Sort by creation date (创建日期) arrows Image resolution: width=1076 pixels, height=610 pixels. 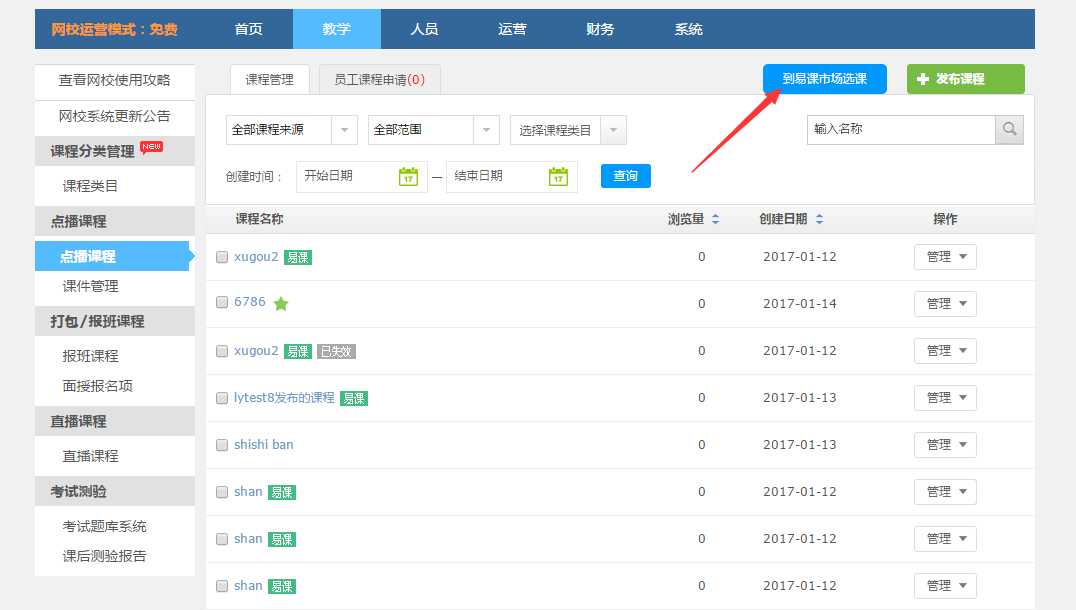[820, 220]
